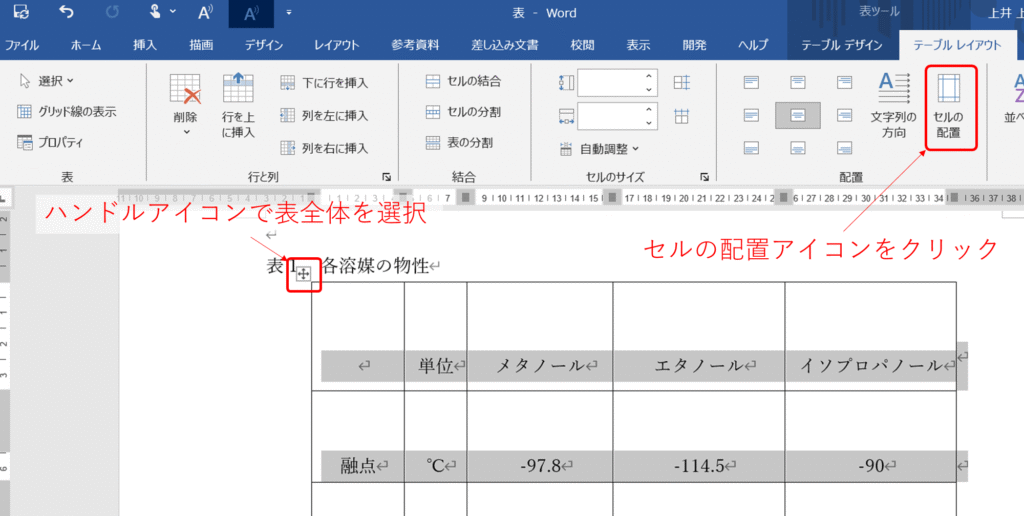The height and width of the screenshot is (516, 1024).
Task: Click the row height input field
Action: [x=610, y=83]
